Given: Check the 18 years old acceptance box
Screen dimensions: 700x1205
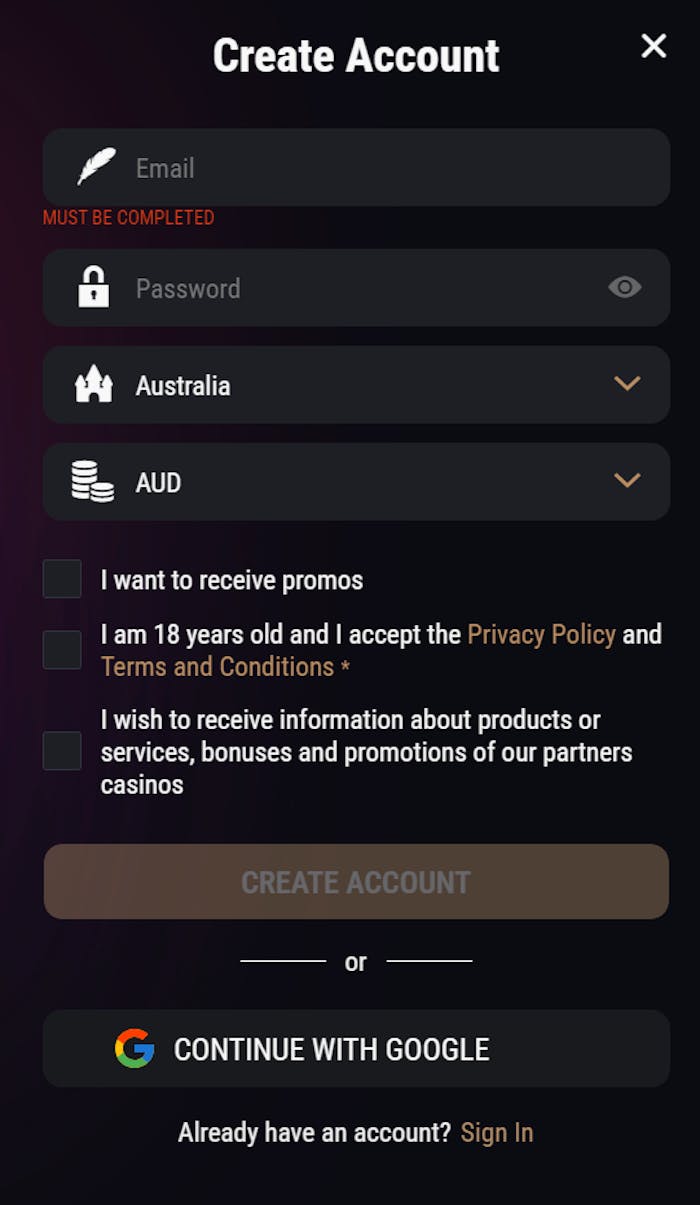Looking at the screenshot, I should pyautogui.click(x=61, y=649).
